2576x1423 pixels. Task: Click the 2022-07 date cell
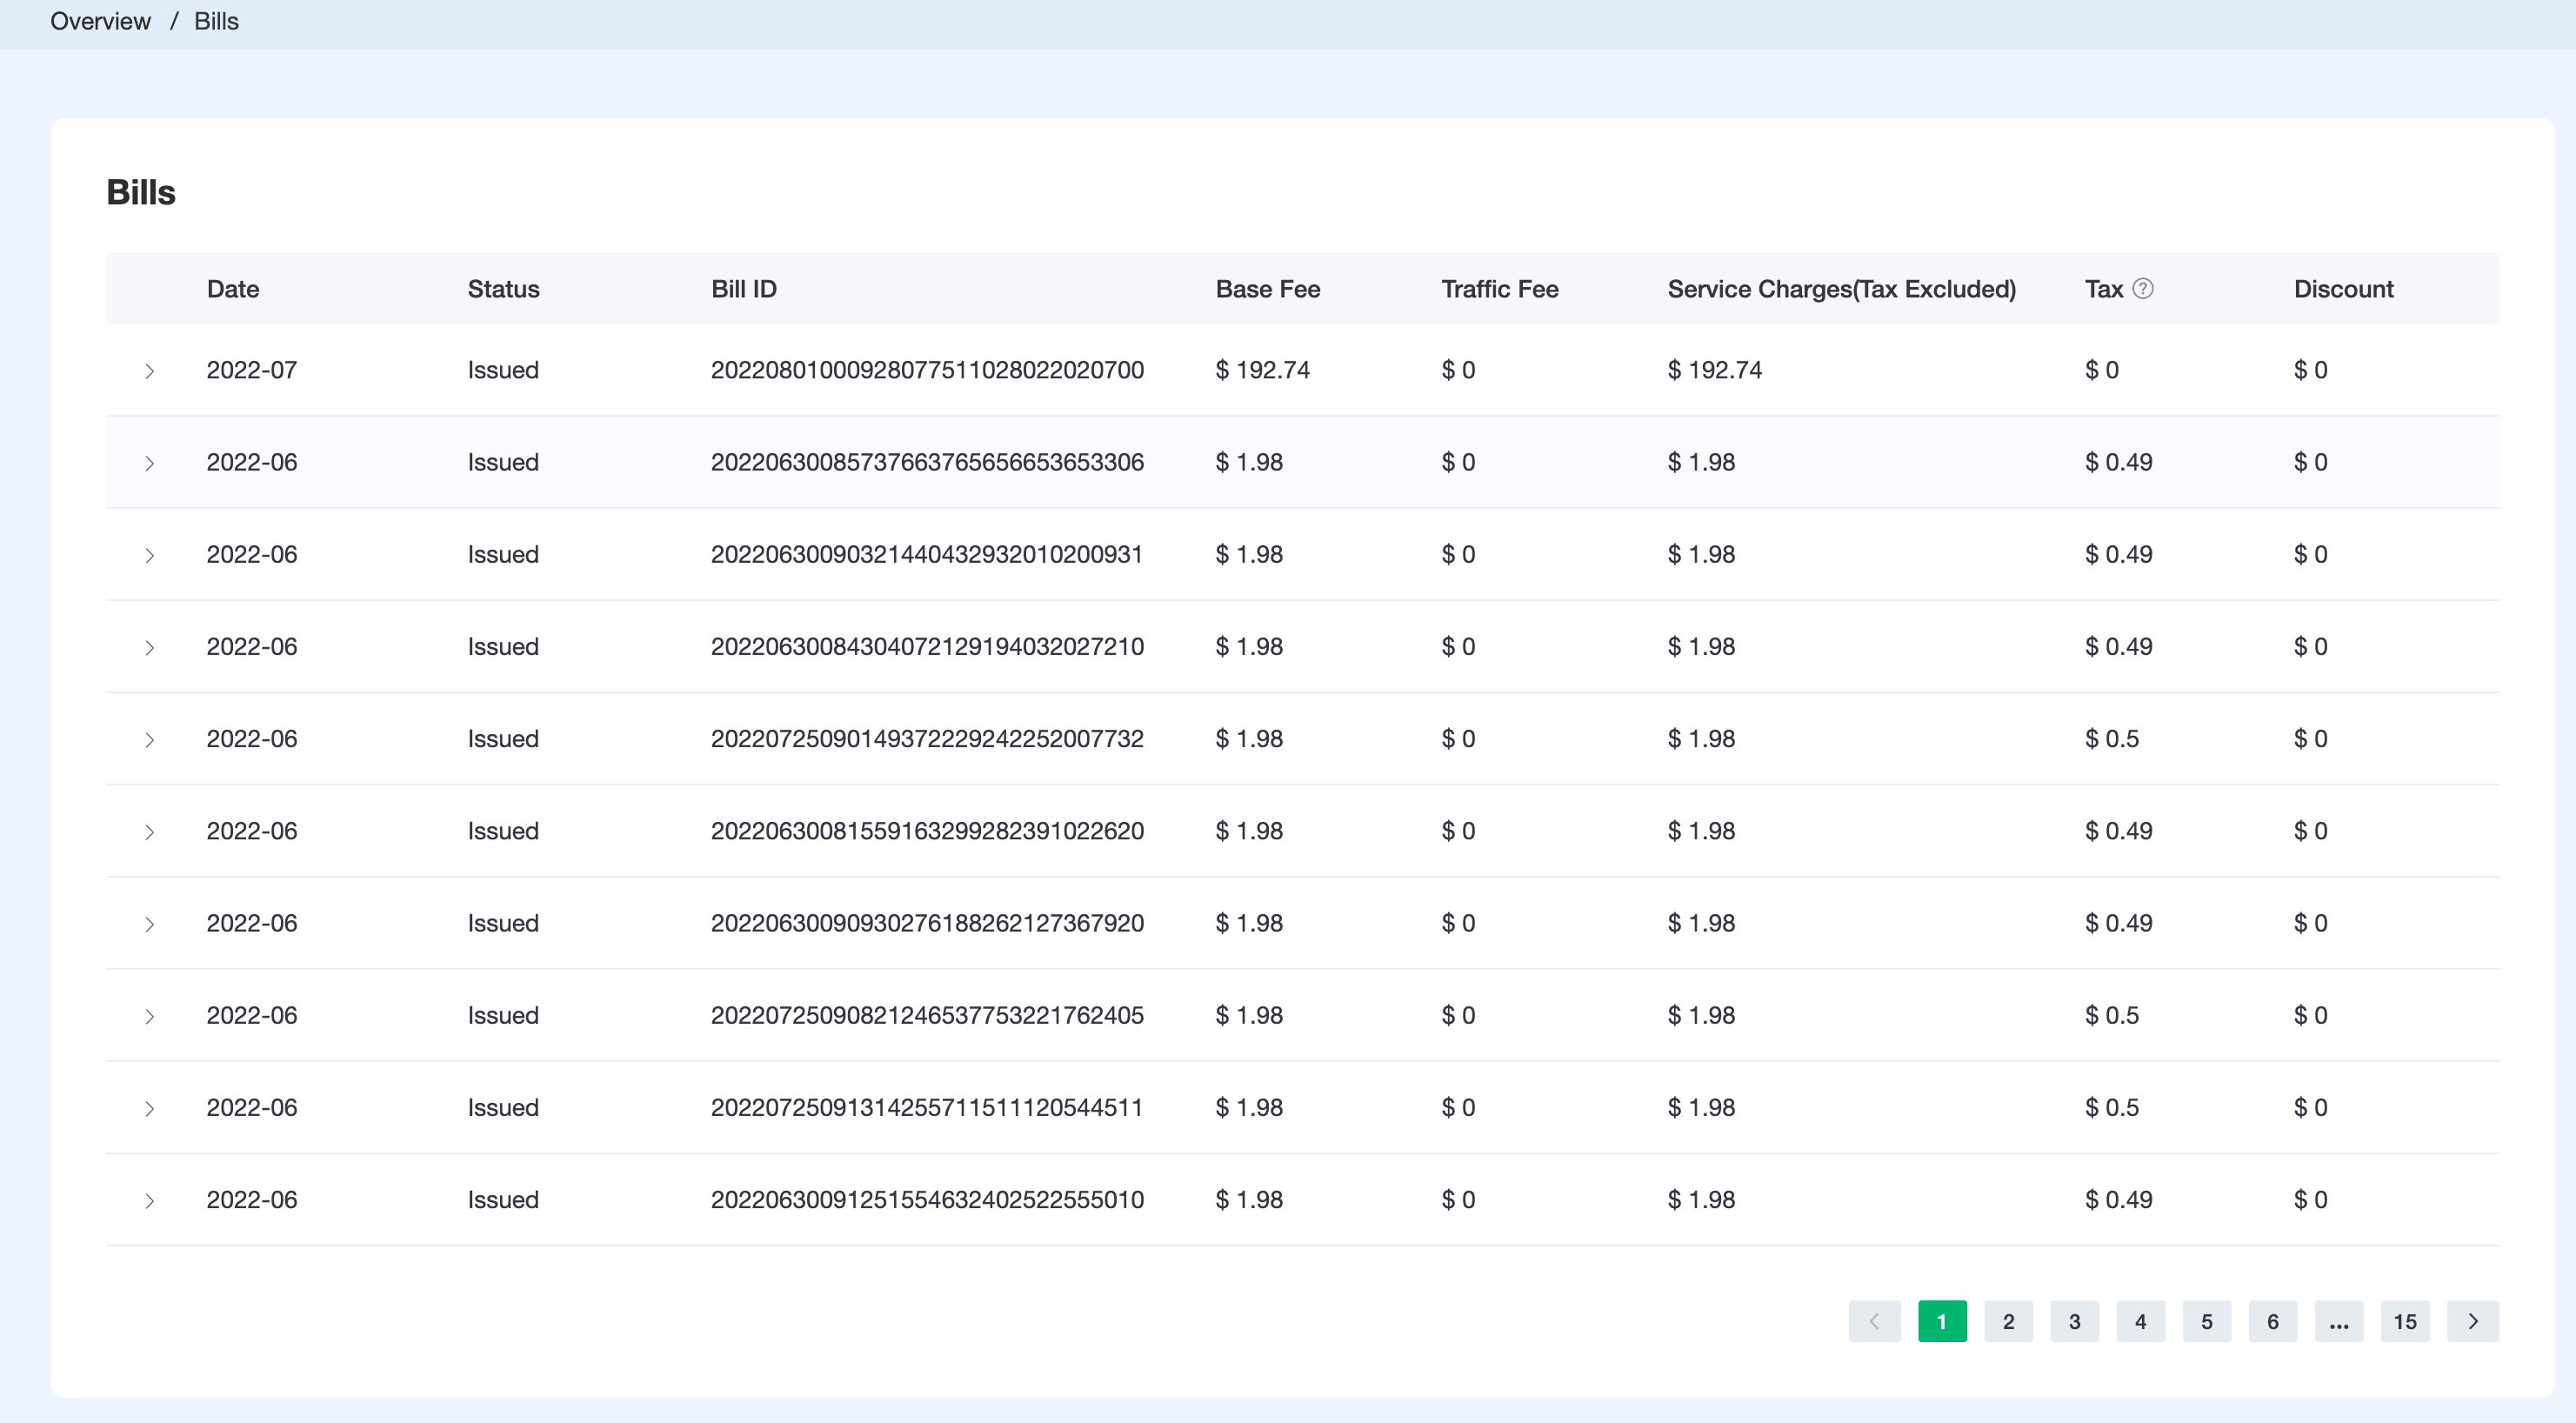[x=252, y=370]
